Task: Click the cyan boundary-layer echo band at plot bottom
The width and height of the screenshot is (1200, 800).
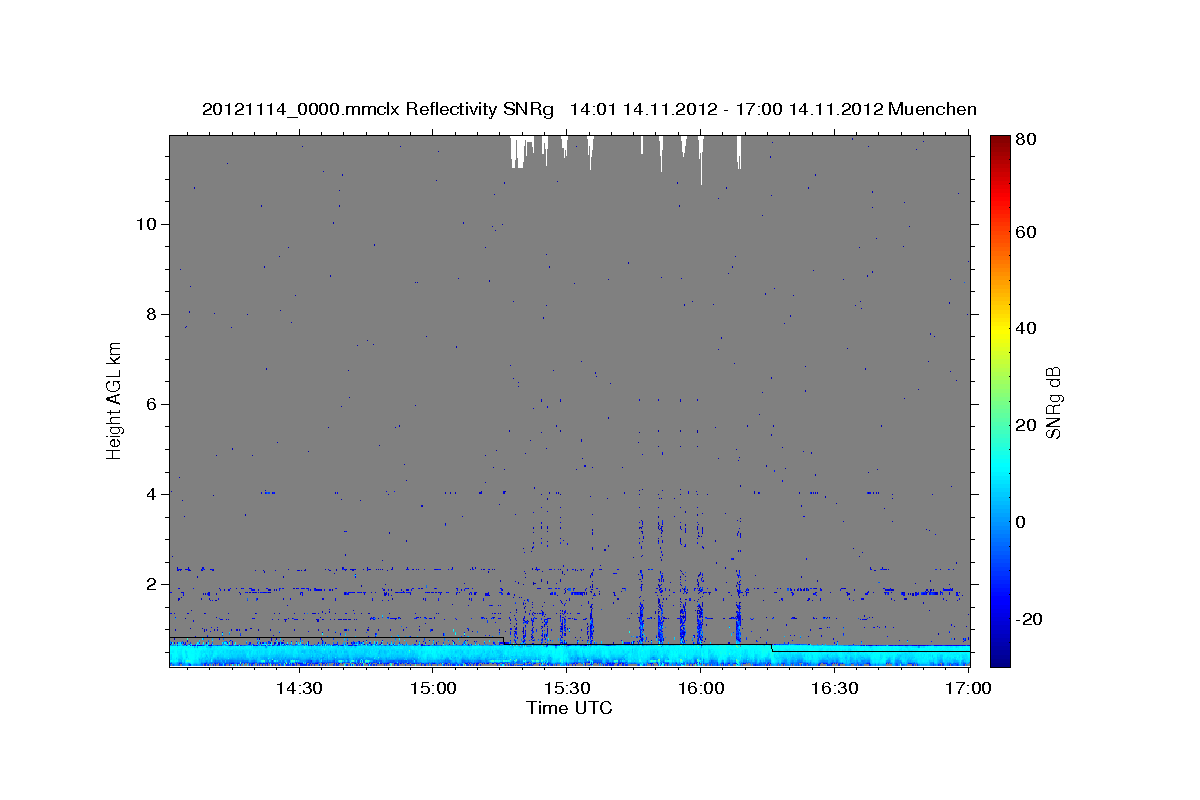Action: coord(569,654)
